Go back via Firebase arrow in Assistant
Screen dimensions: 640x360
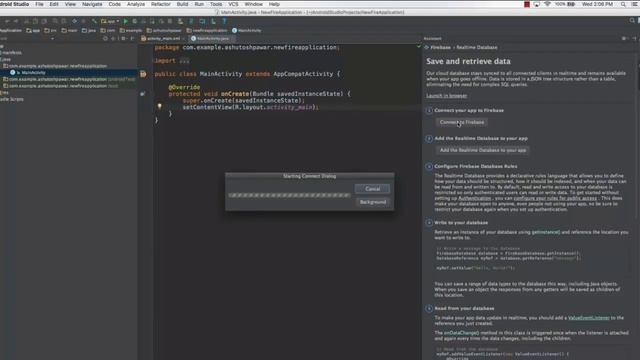[427, 47]
